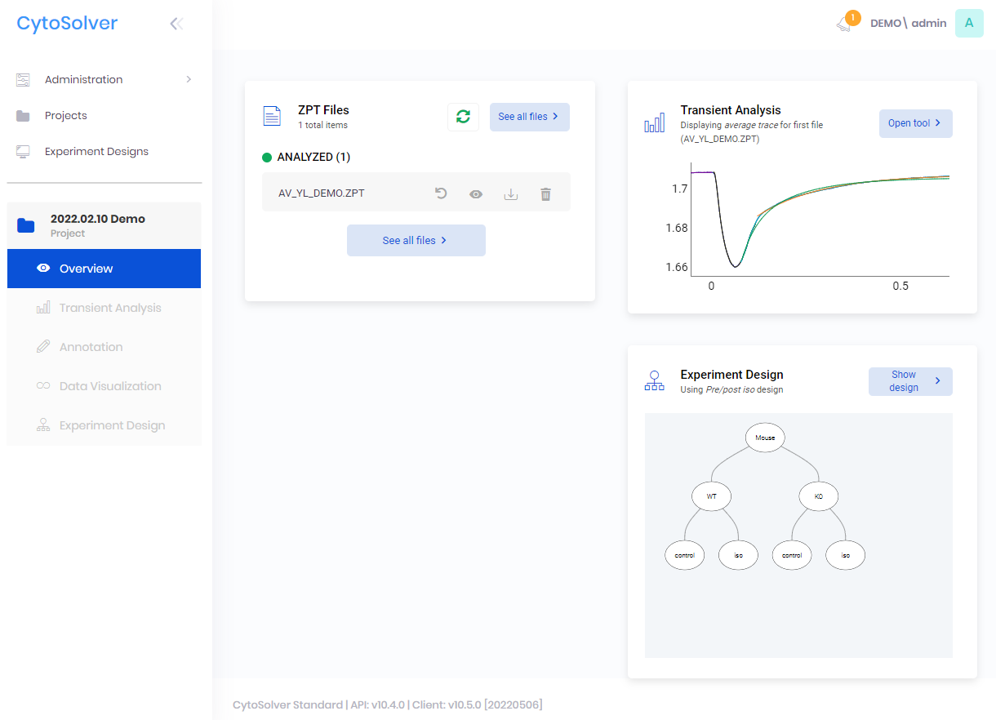Click the admin avatar letter A
Image resolution: width=996 pixels, height=720 pixels.
969,23
